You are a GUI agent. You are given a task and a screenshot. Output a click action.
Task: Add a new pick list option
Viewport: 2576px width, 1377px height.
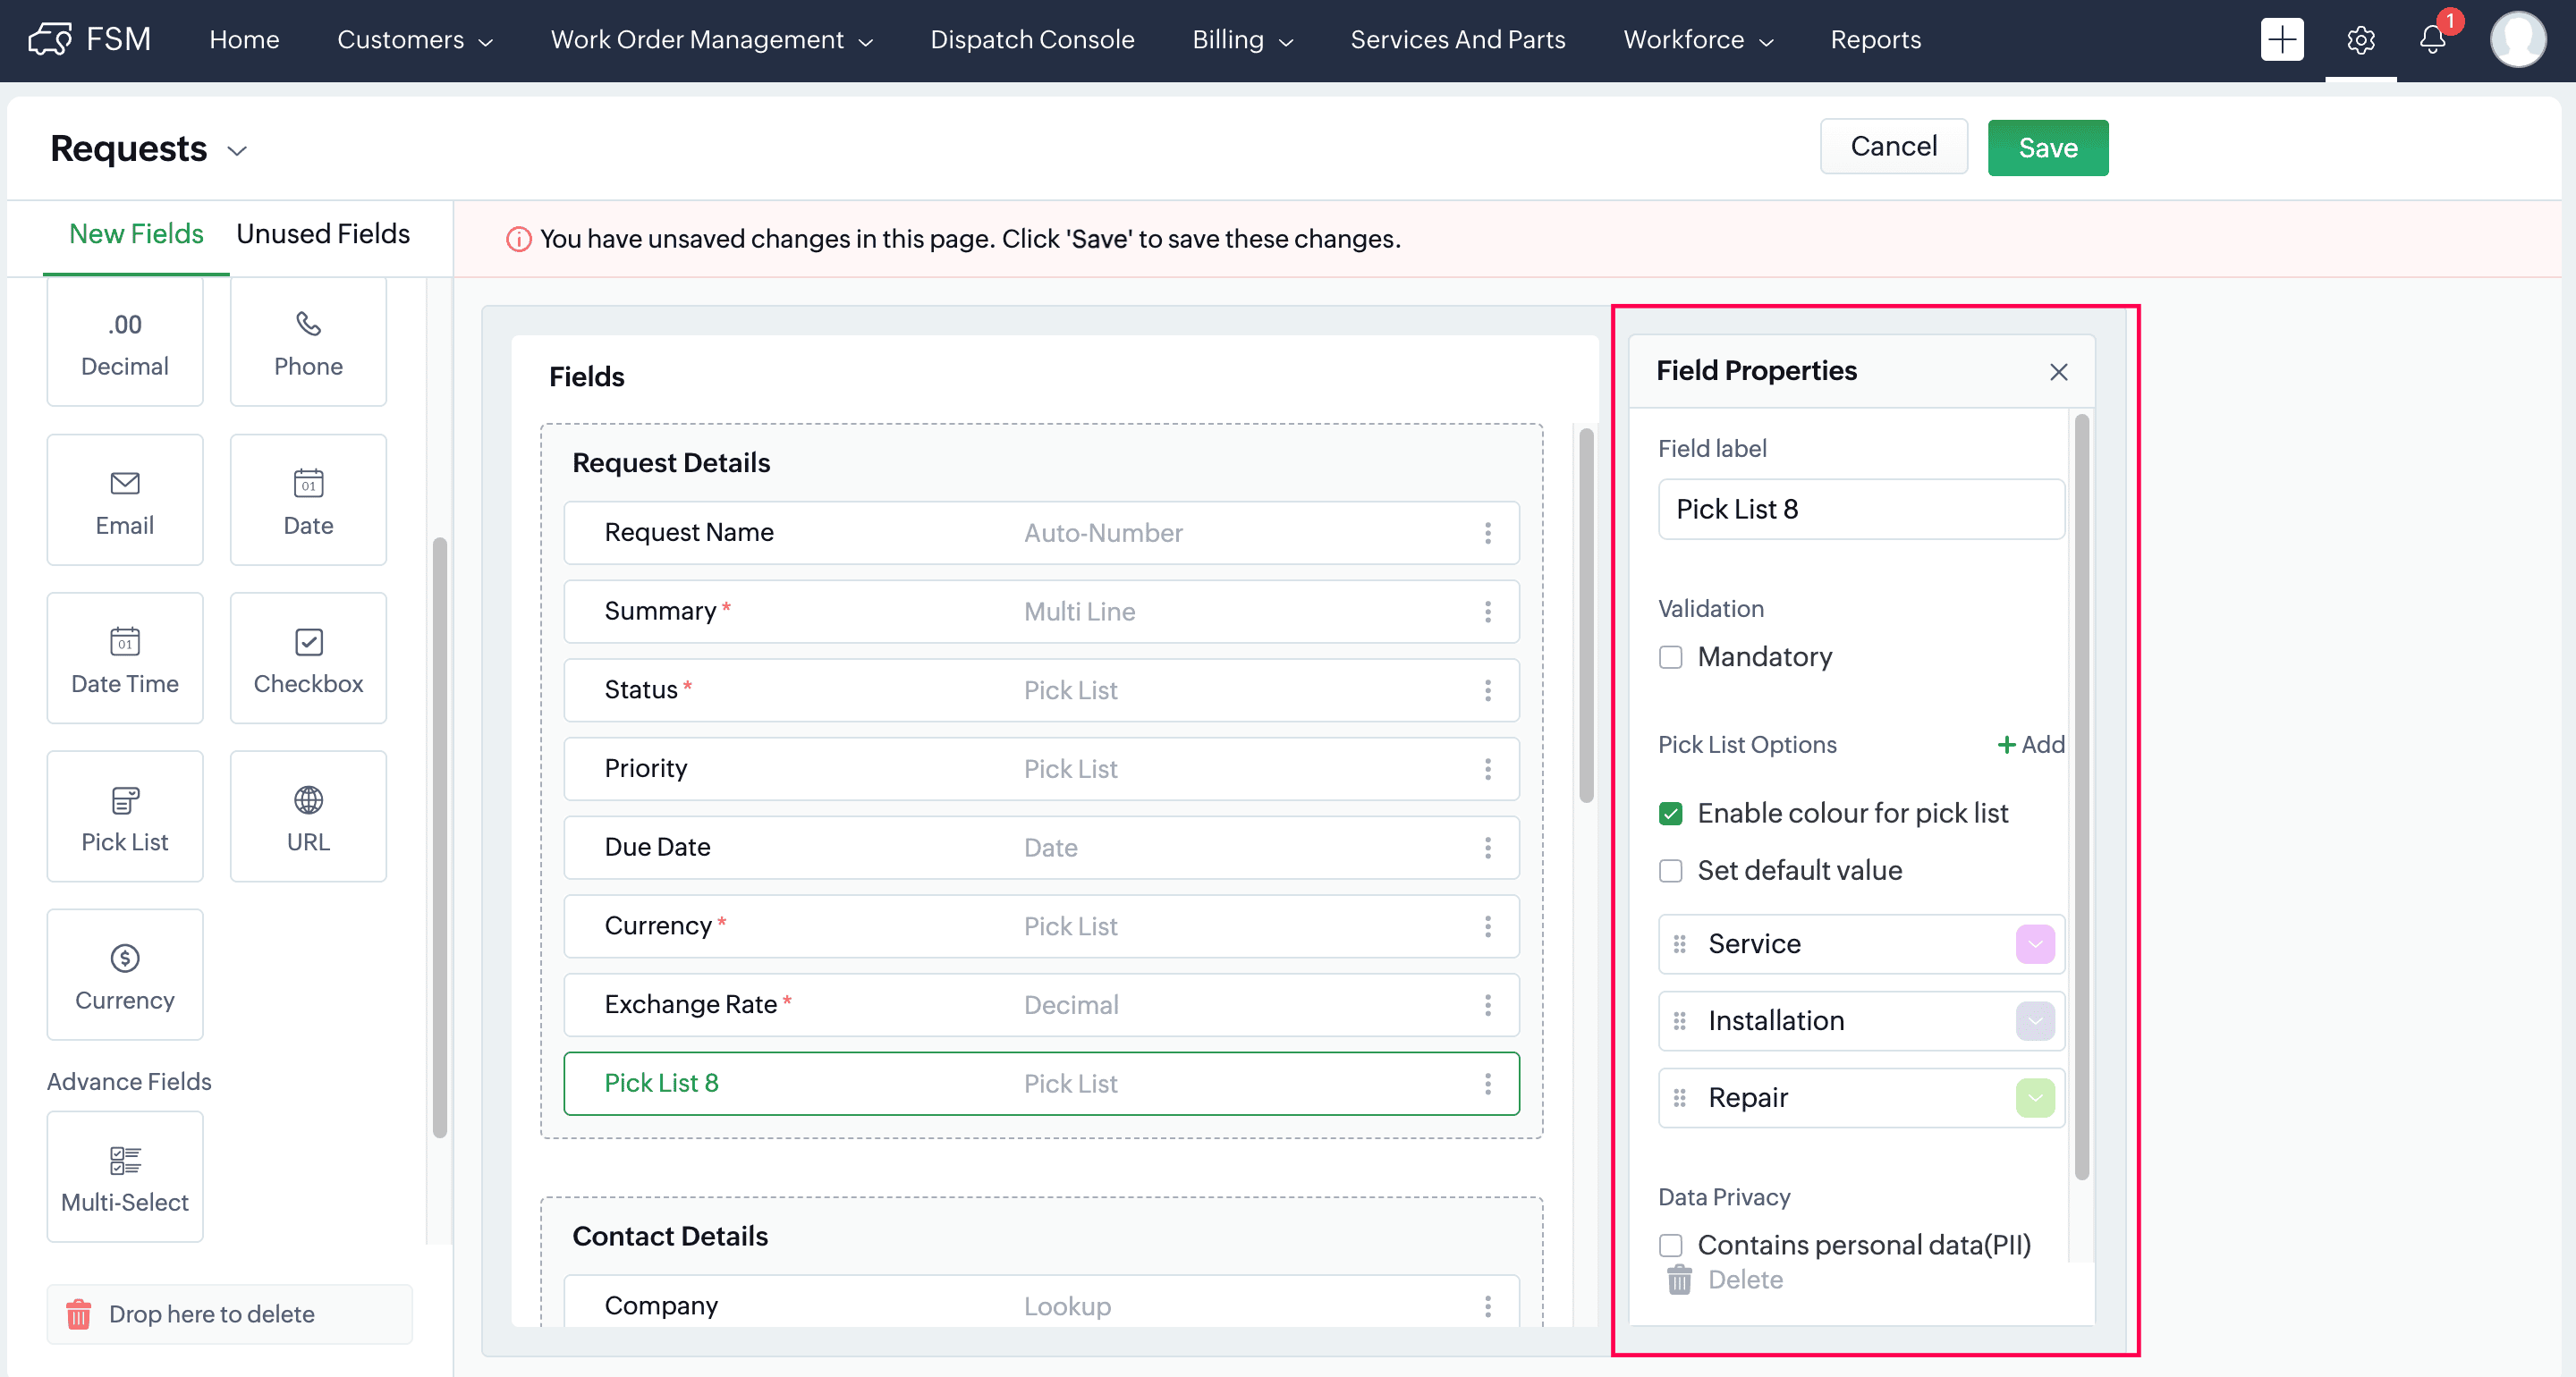click(x=2031, y=745)
